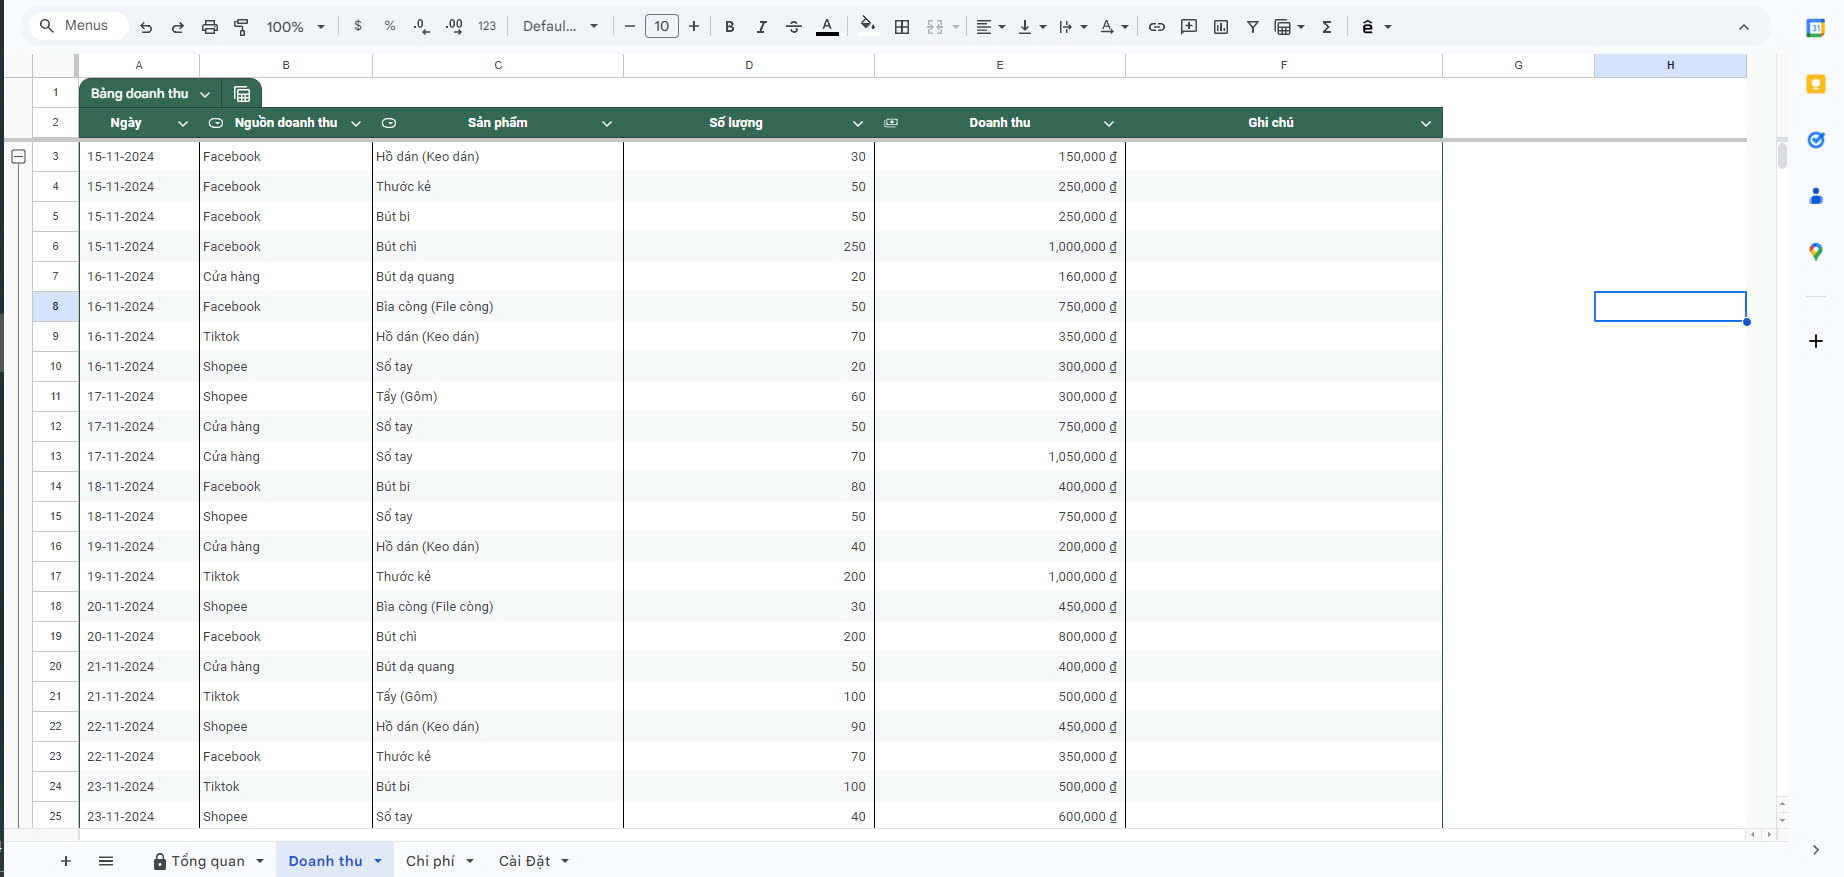Insert a chart from the toolbar
The width and height of the screenshot is (1844, 877).
(1221, 27)
